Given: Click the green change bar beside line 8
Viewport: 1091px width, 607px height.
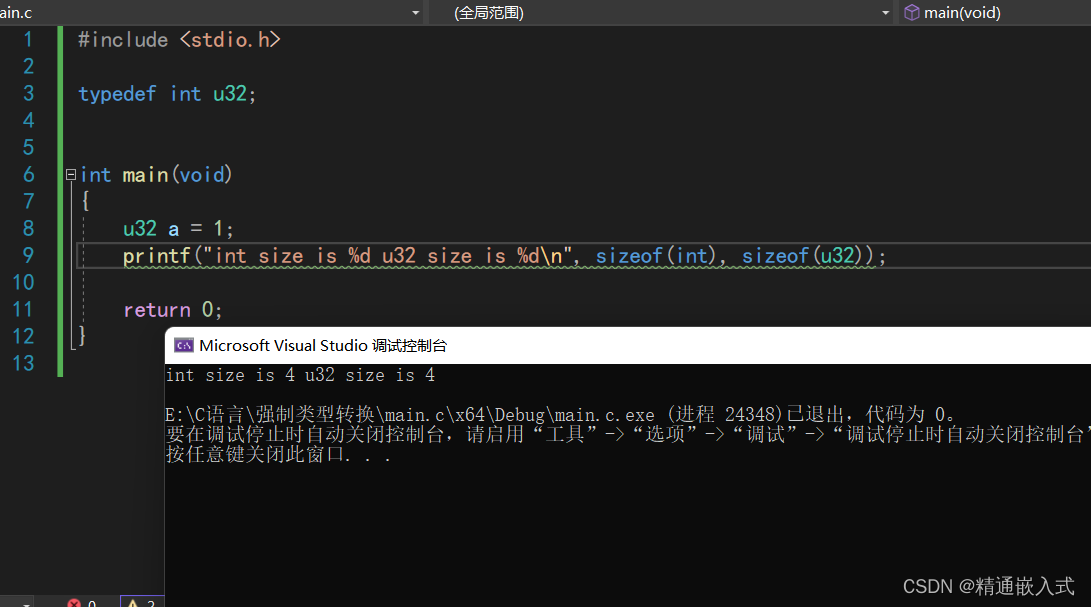Looking at the screenshot, I should pyautogui.click(x=61, y=228).
